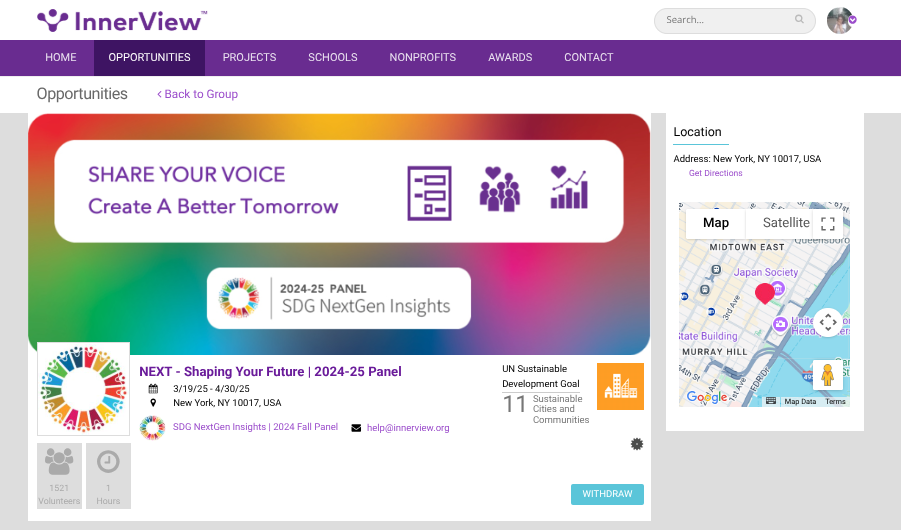The image size is (901, 530).
Task: Click the location pin icon by address
Action: coord(153,403)
